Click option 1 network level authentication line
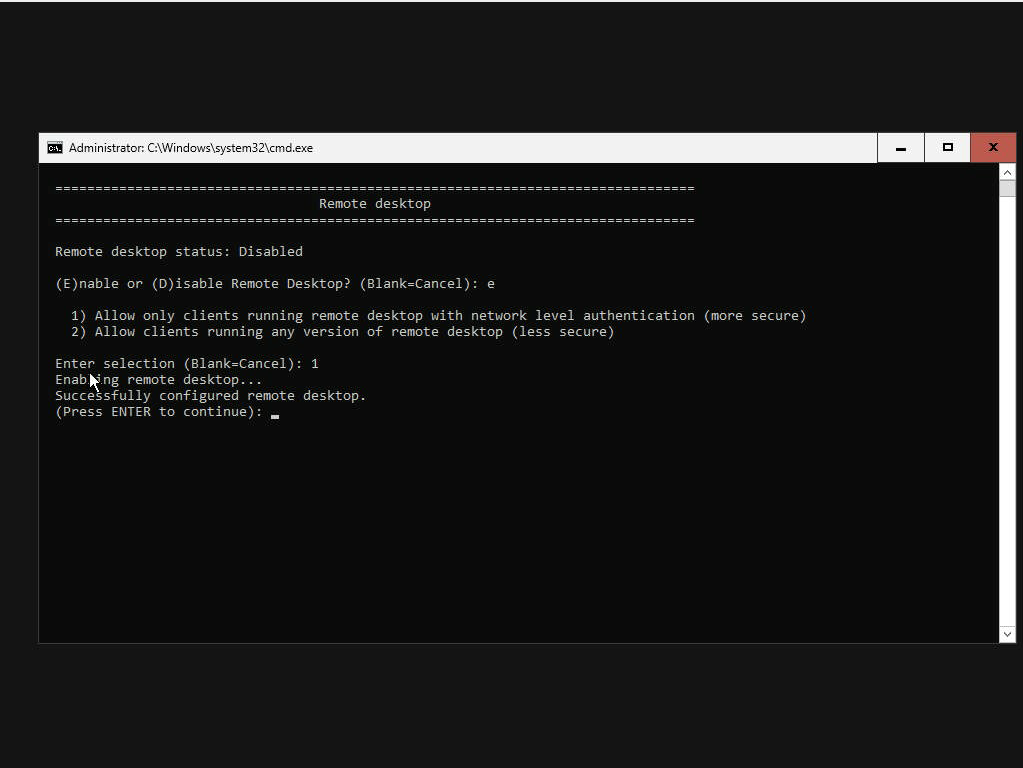Screen dimensions: 1023x768 (x=438, y=316)
